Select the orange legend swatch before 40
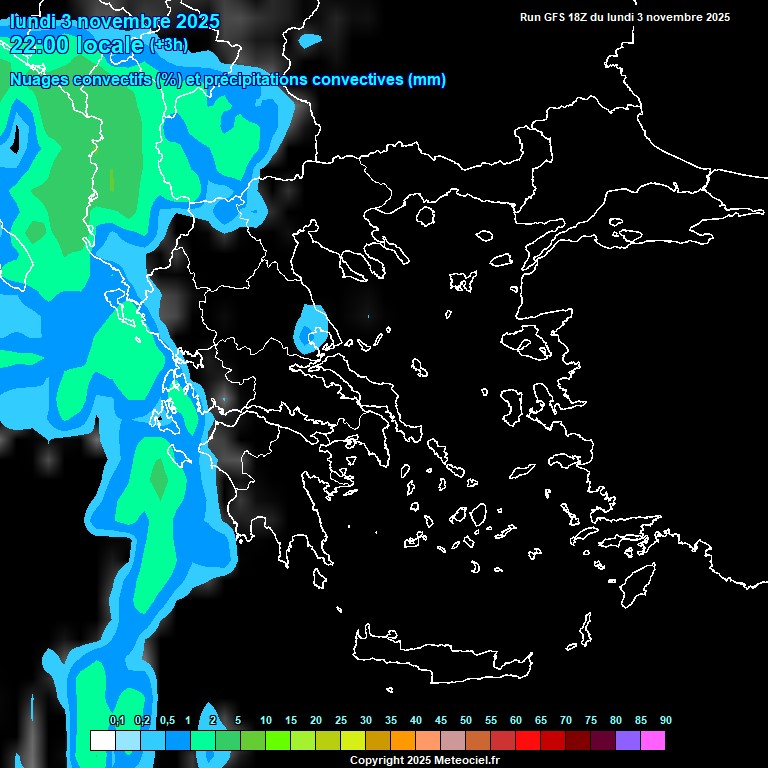 click(403, 740)
